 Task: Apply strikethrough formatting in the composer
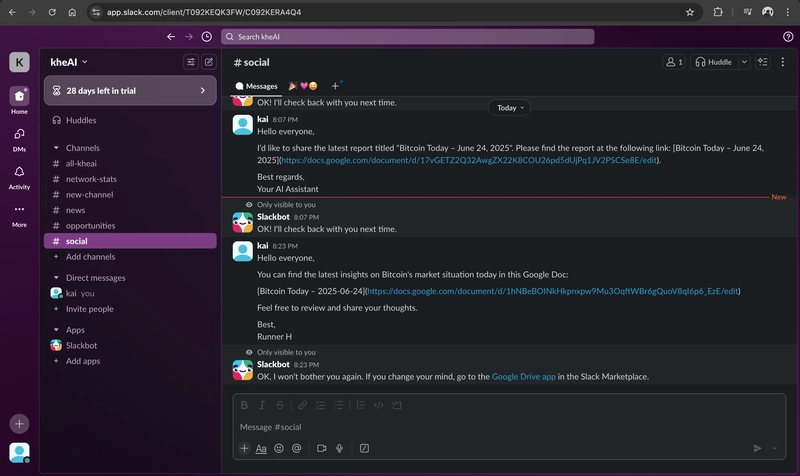(x=280, y=405)
